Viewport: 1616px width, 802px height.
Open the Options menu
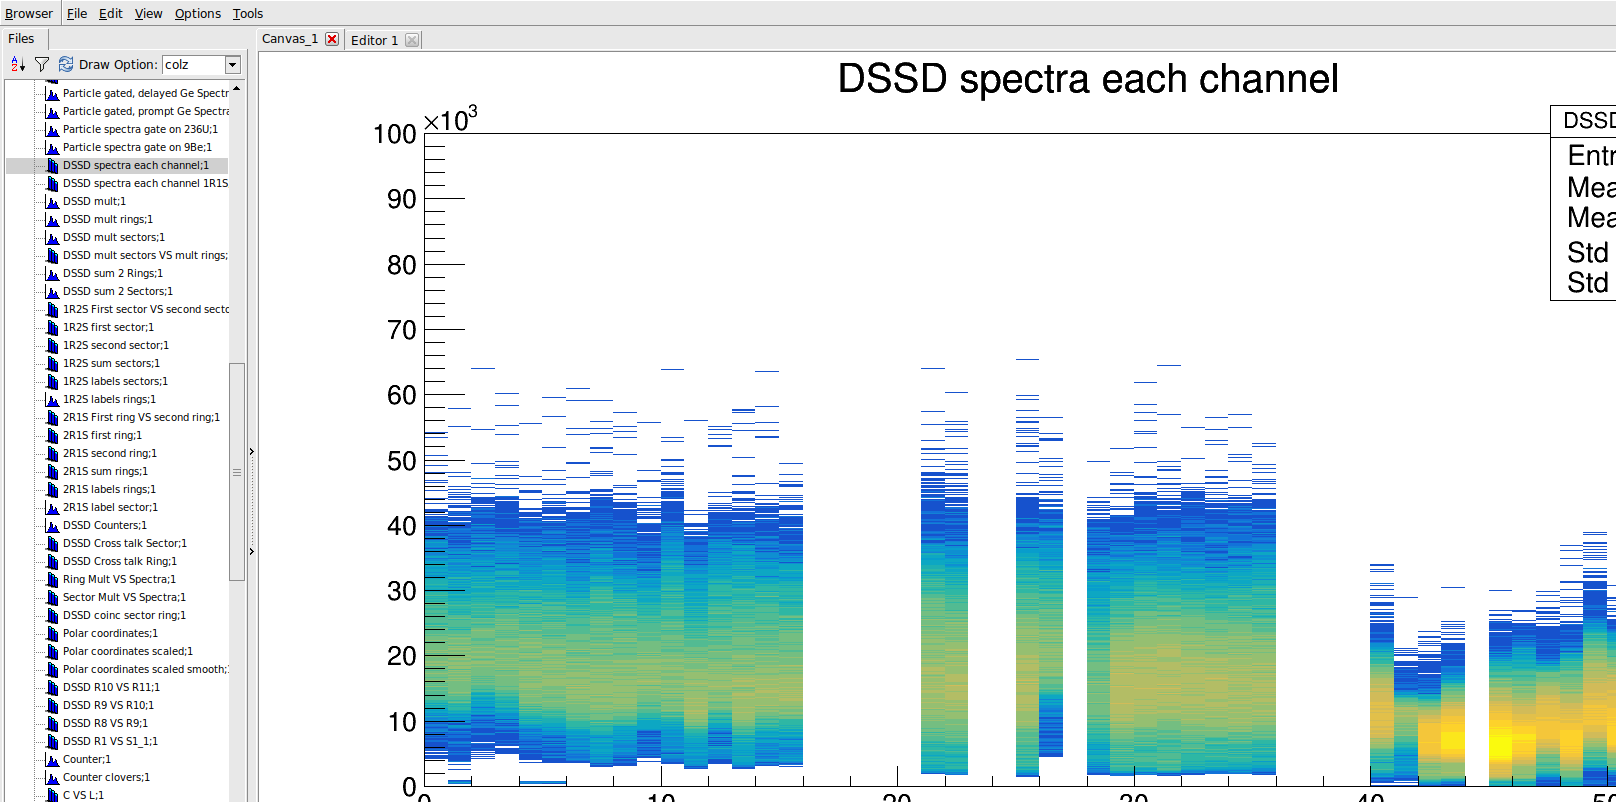coord(197,14)
